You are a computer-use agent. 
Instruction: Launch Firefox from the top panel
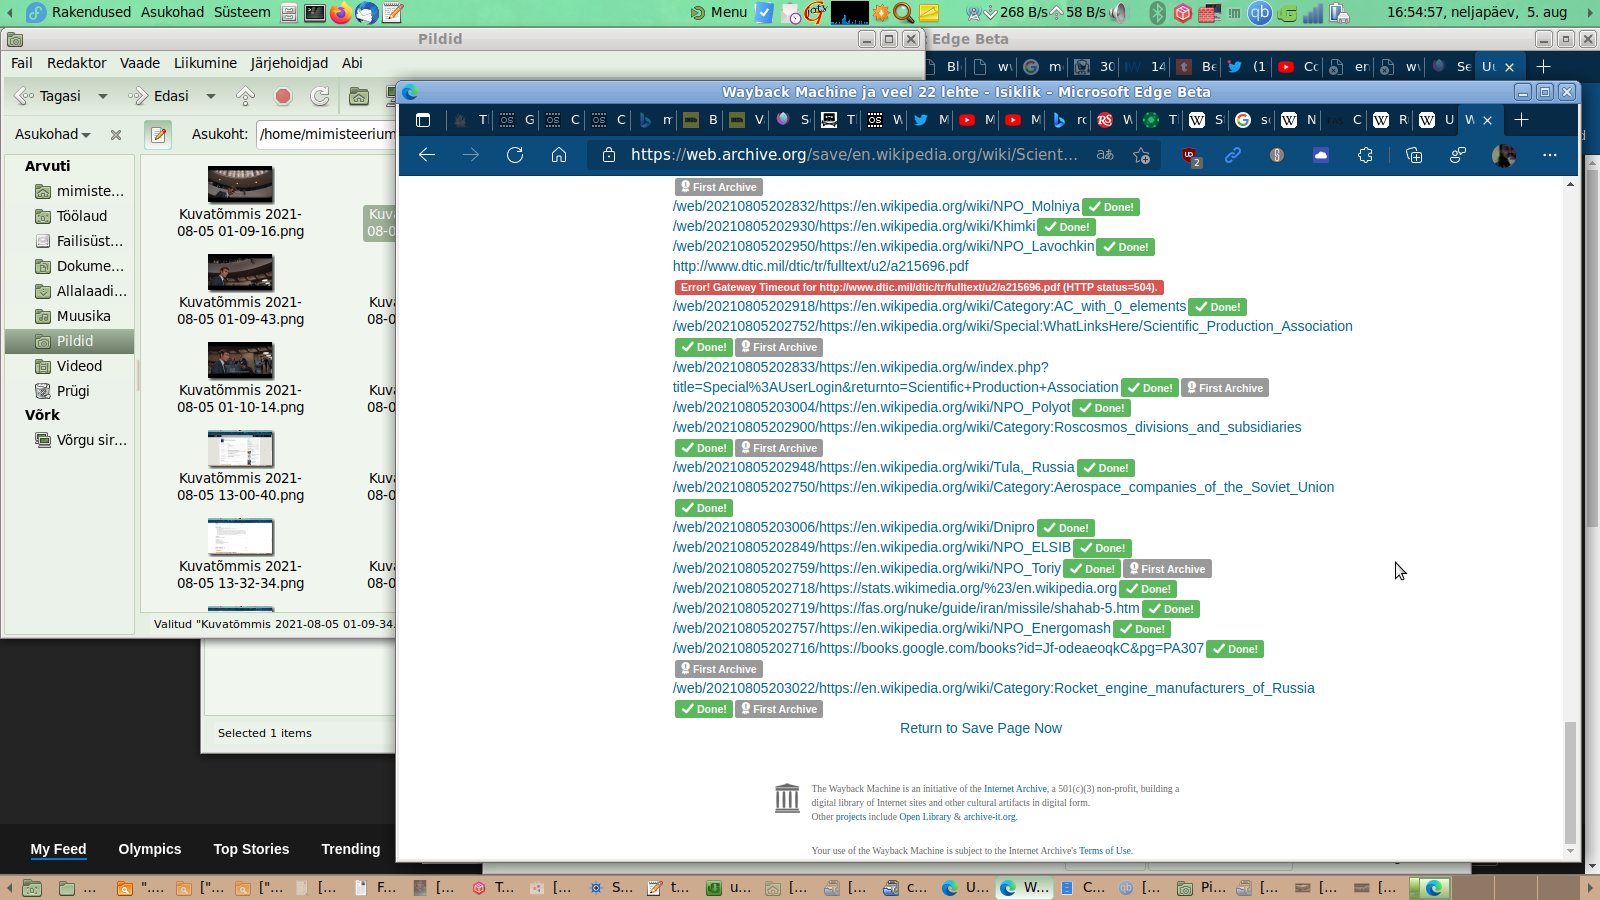[341, 13]
